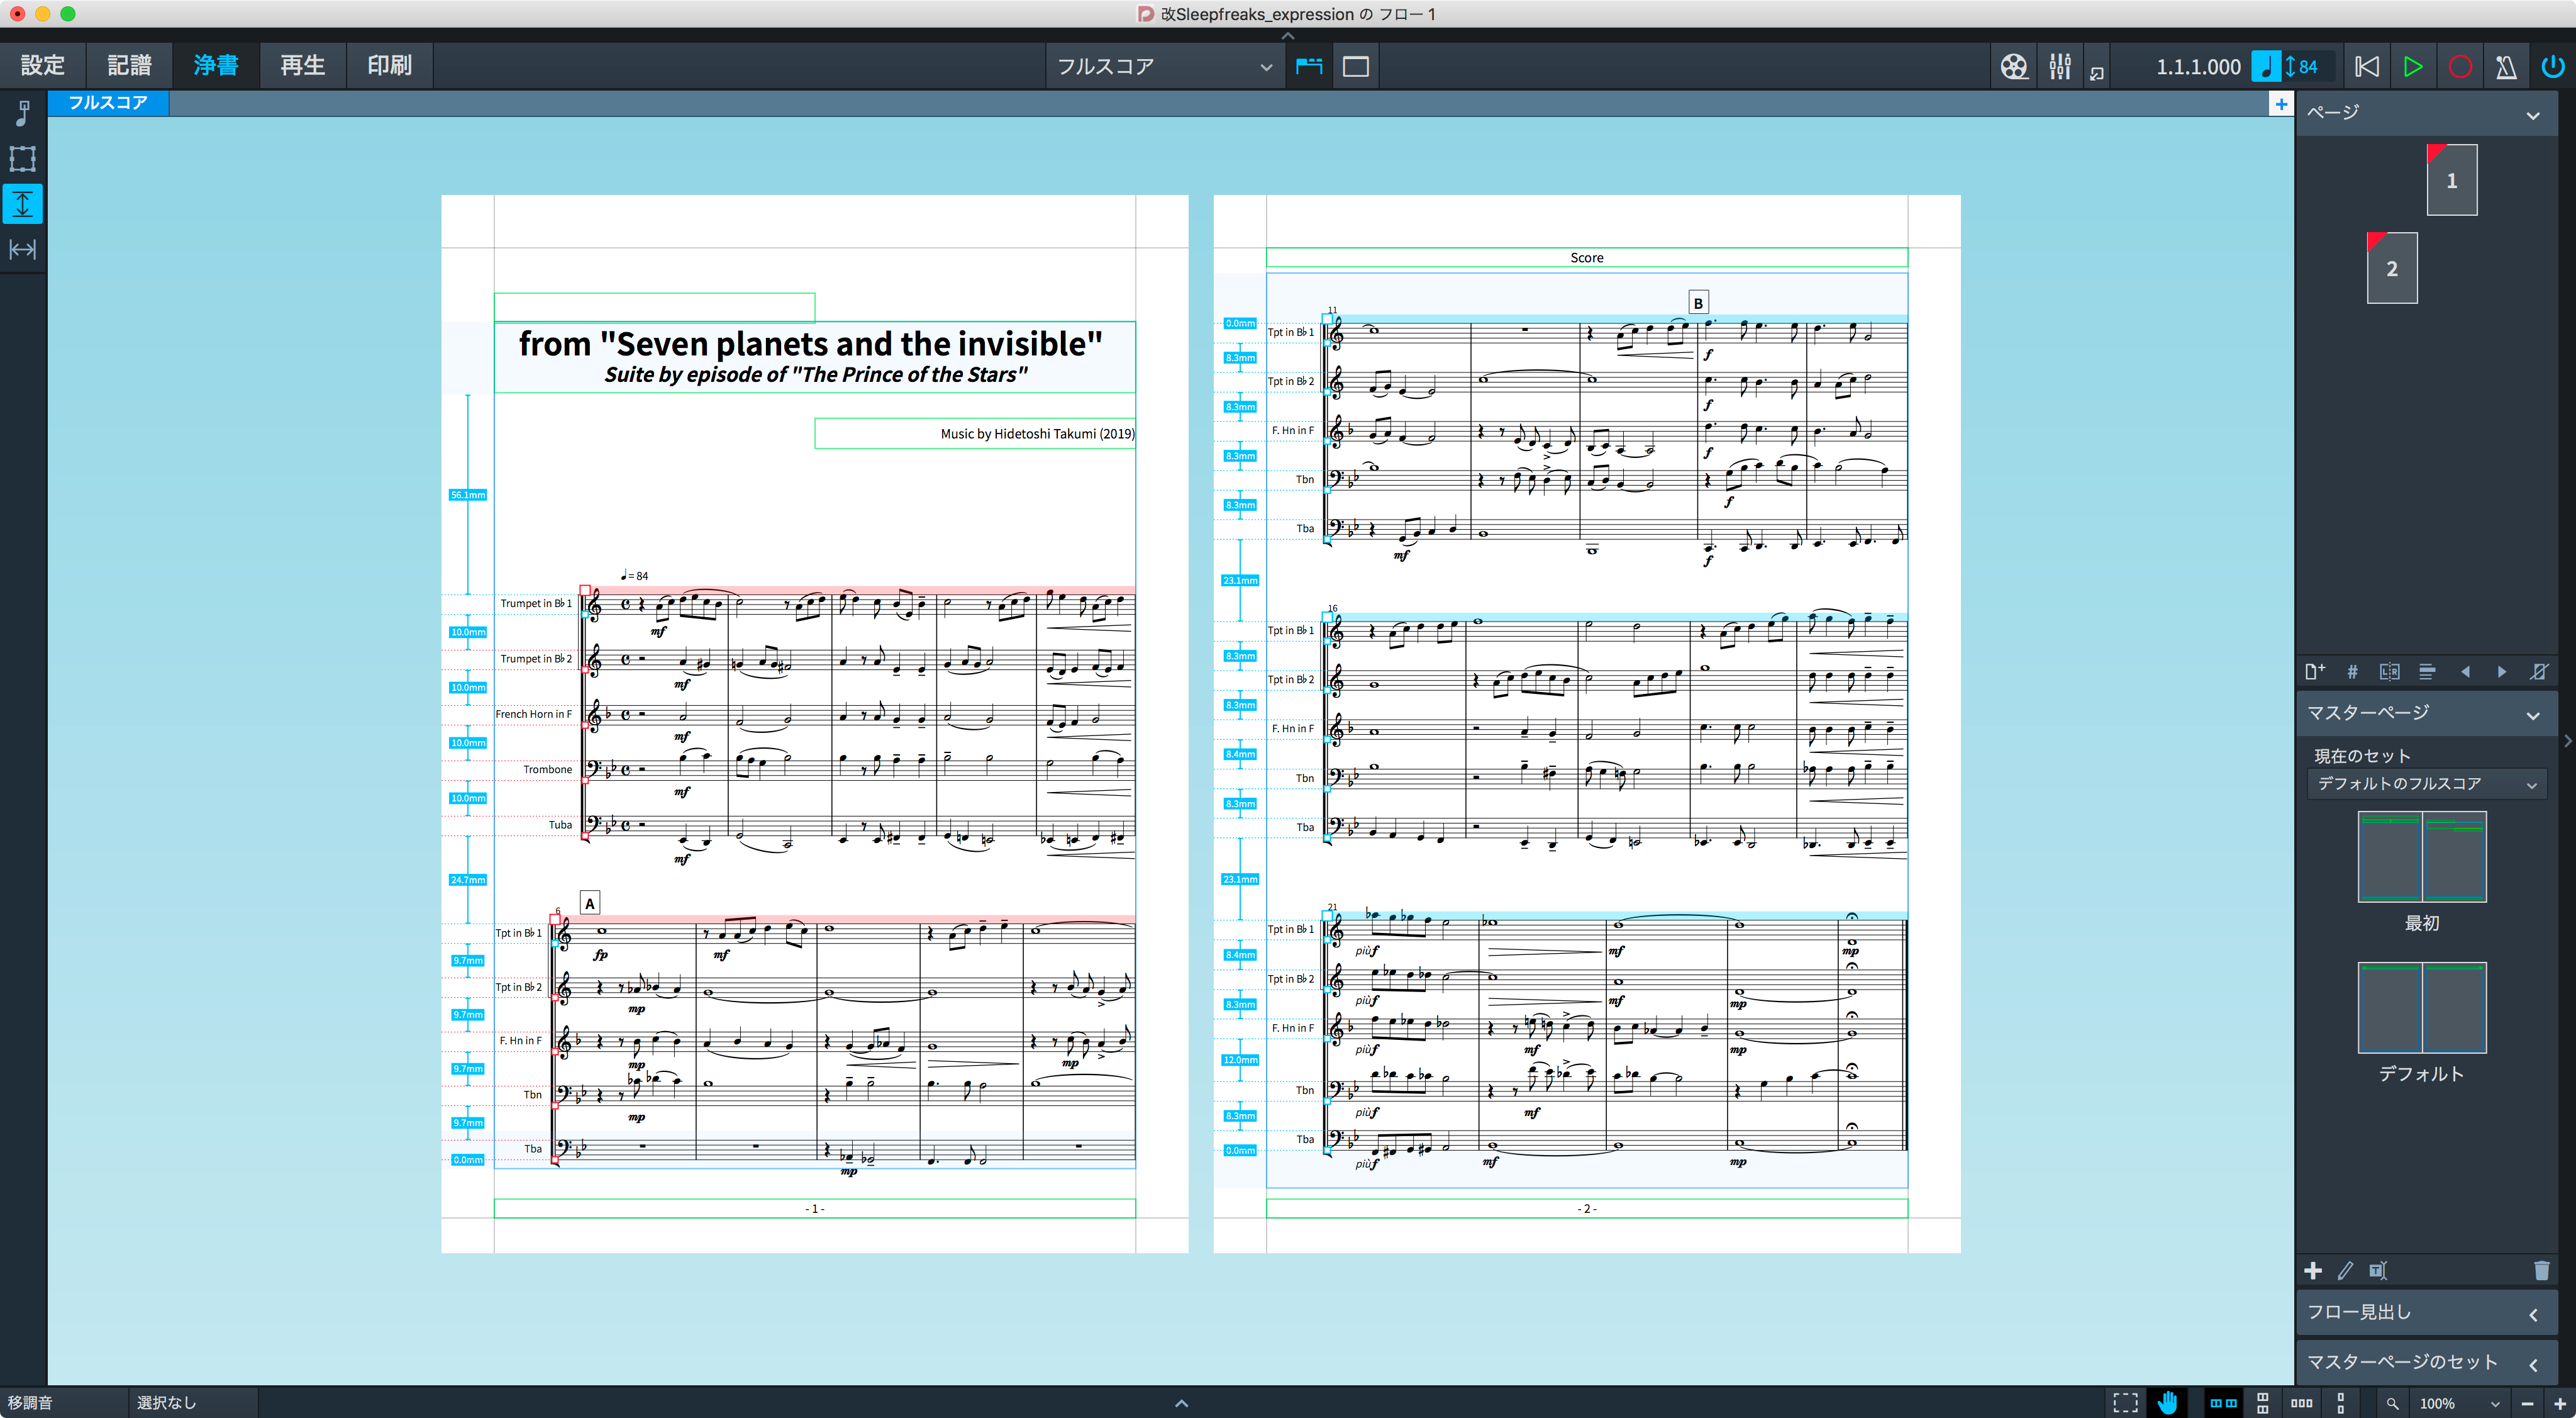Screen dimensions: 2576x1418
Task: Select the Staff Spacing tool in the left toolbox
Action: click(x=22, y=204)
